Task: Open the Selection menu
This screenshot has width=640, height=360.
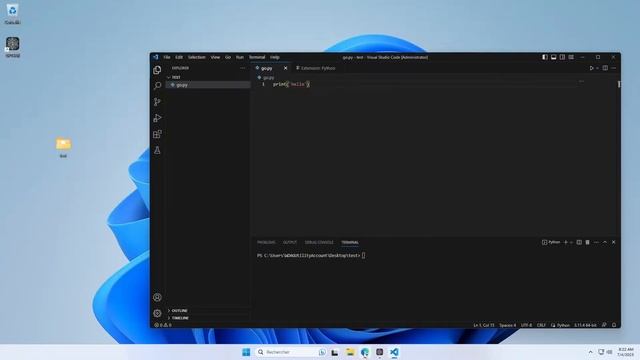Action: [x=197, y=57]
